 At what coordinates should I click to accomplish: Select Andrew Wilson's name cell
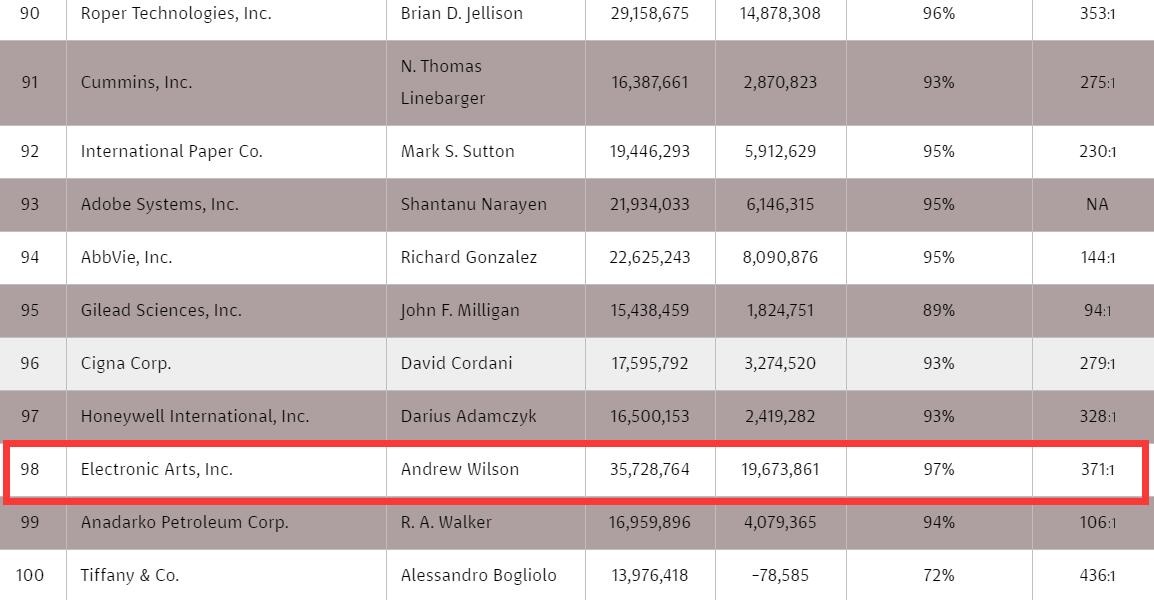(459, 469)
